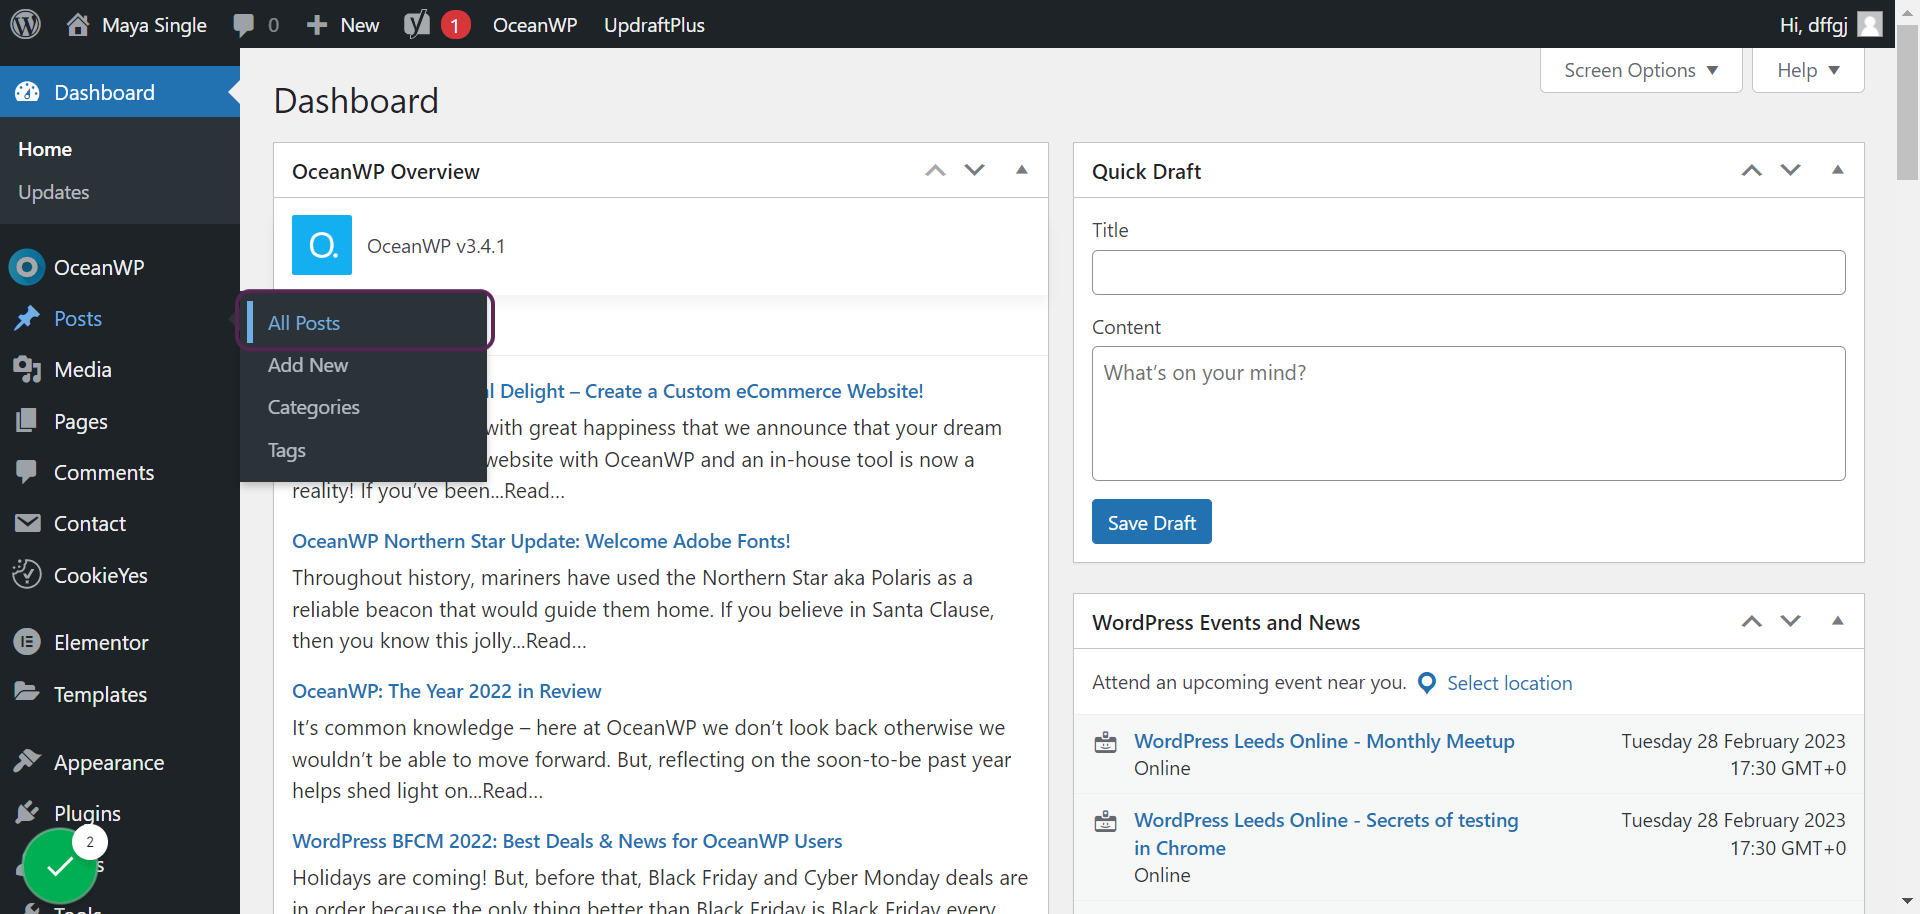Click the Pages icon in sidebar
Image resolution: width=1920 pixels, height=914 pixels.
point(27,421)
